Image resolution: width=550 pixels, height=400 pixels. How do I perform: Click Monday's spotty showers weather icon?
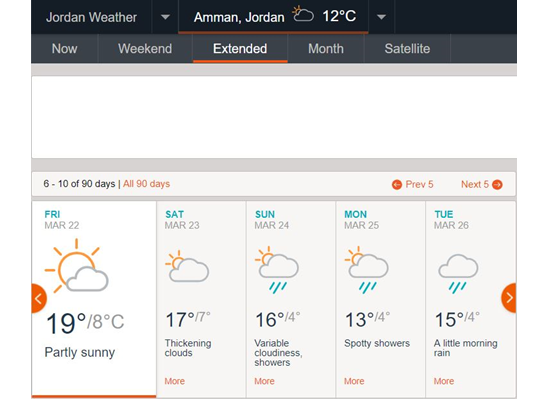tap(367, 269)
